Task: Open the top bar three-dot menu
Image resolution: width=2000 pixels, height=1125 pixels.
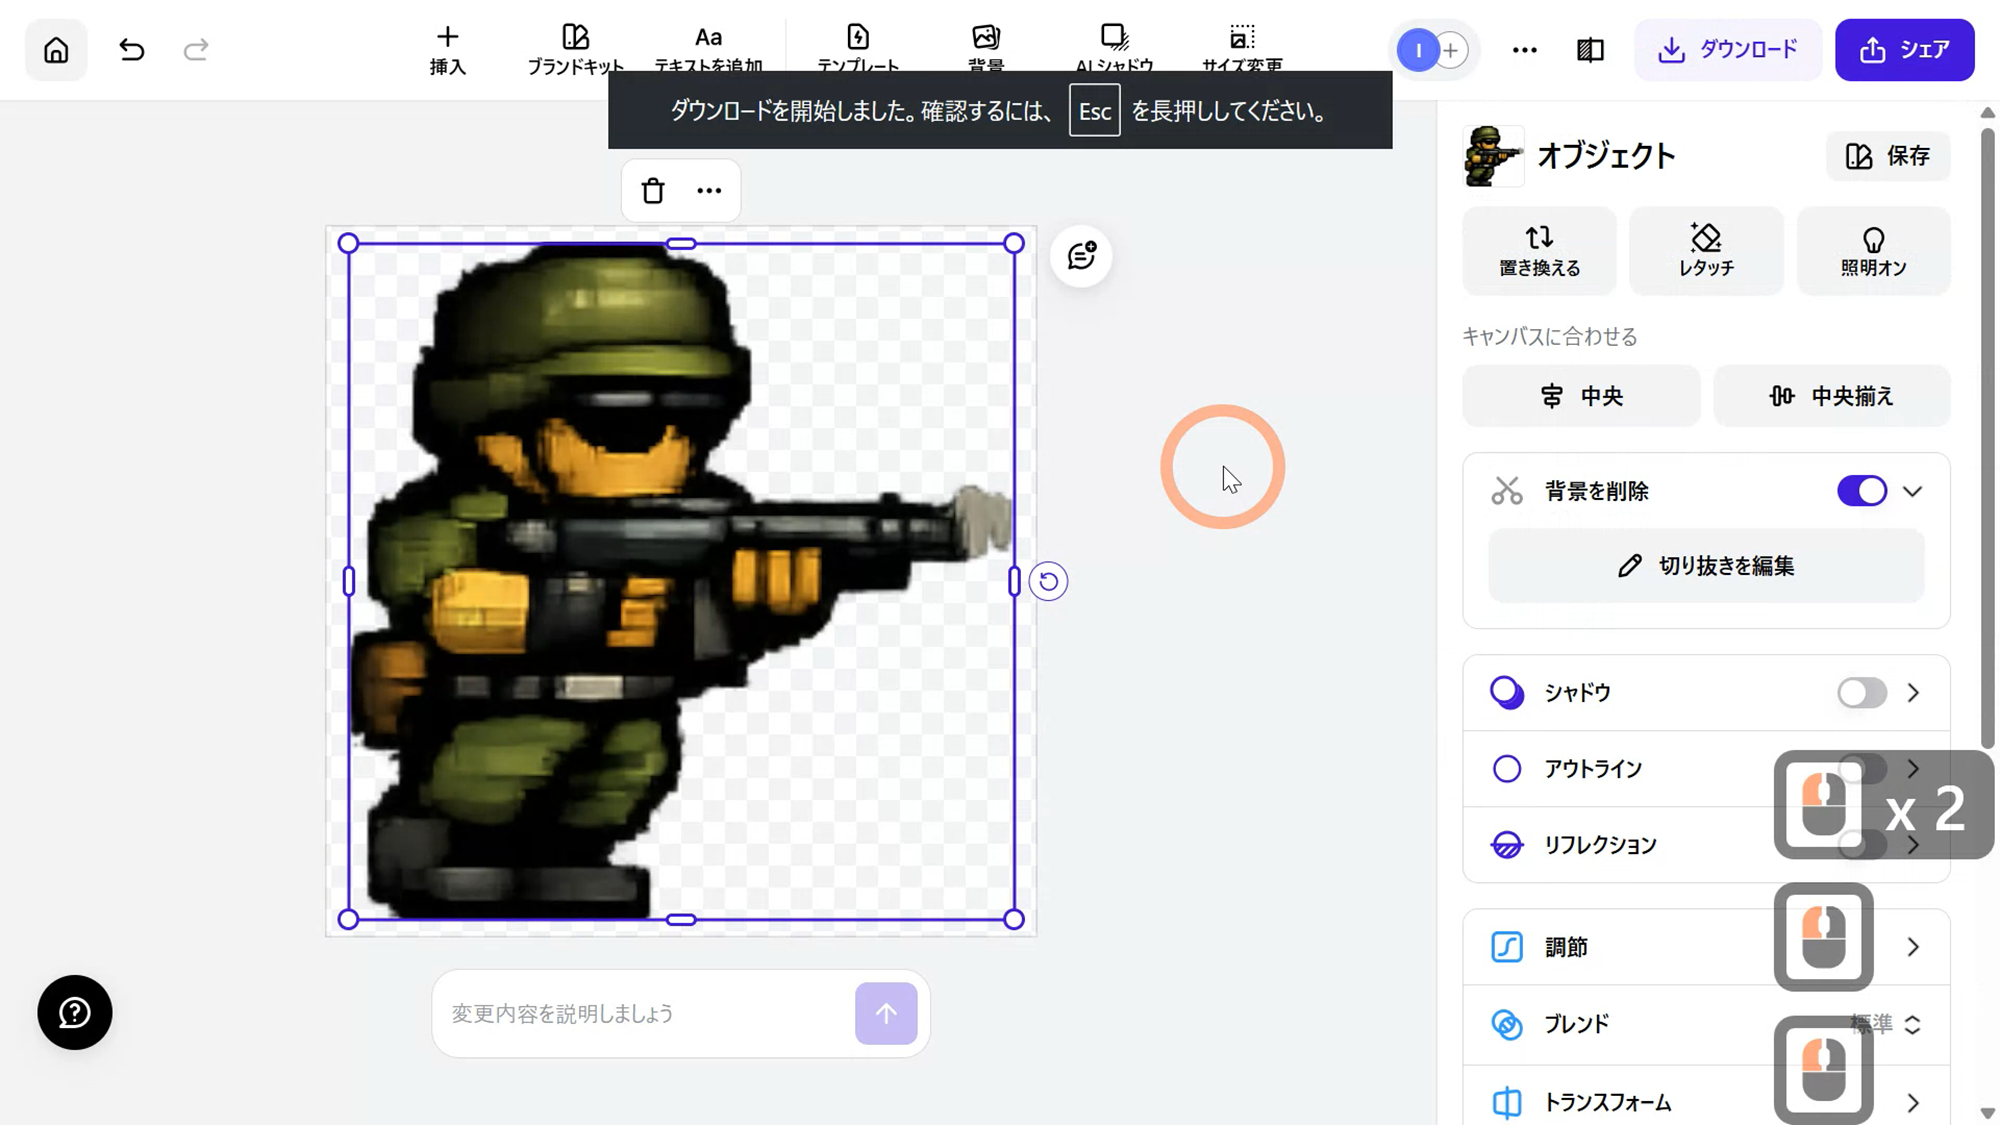Action: point(1524,50)
